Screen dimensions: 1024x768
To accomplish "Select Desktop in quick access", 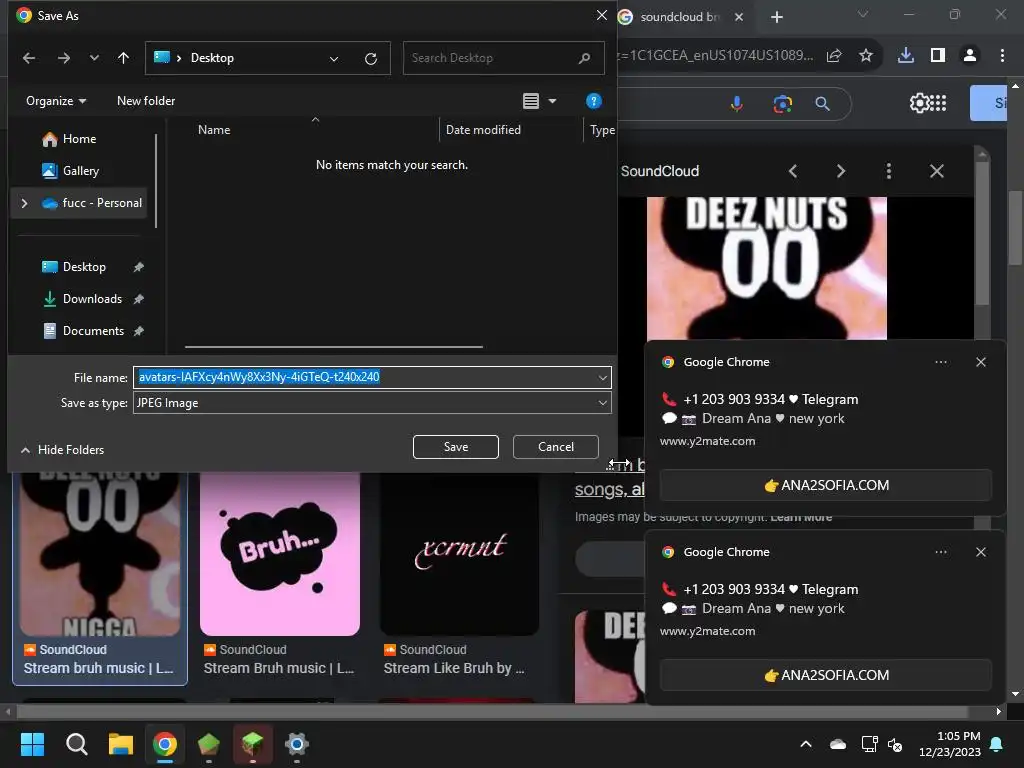I will [84, 267].
